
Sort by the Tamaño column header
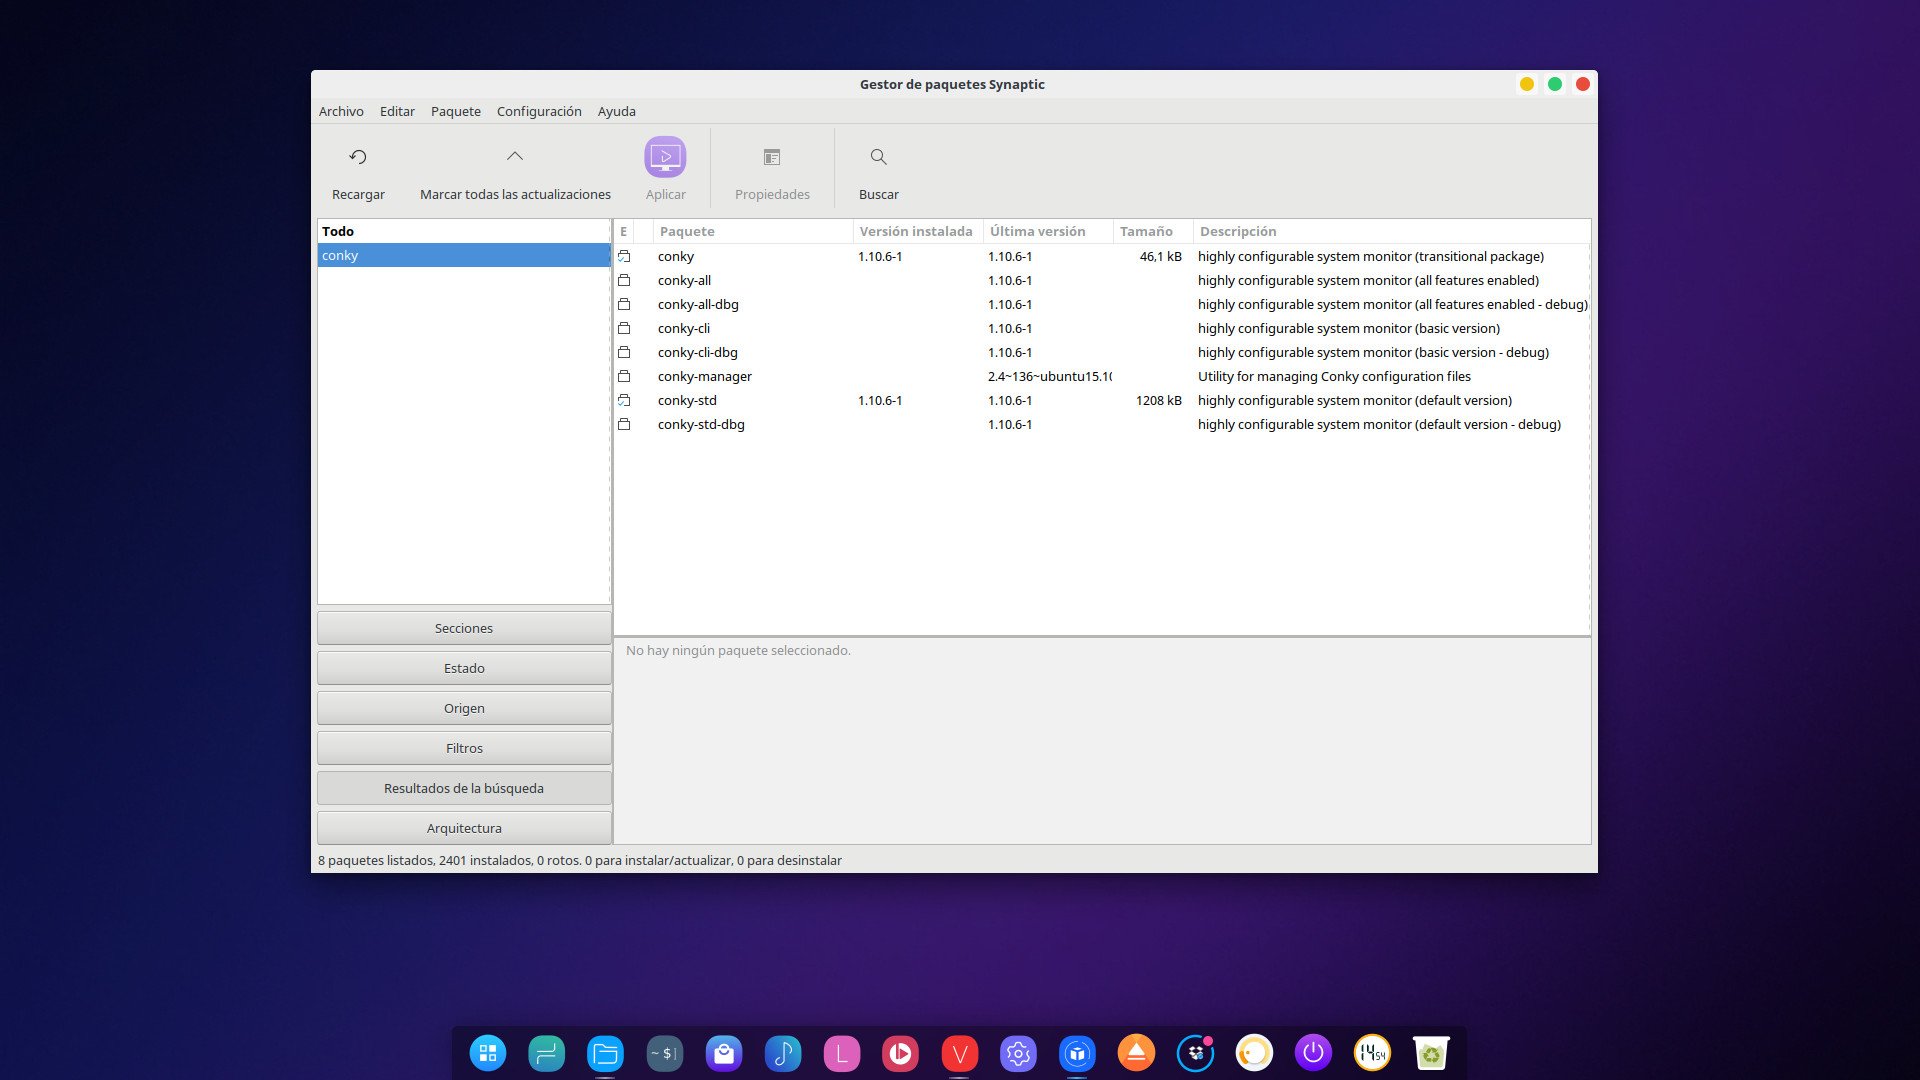pos(1153,231)
